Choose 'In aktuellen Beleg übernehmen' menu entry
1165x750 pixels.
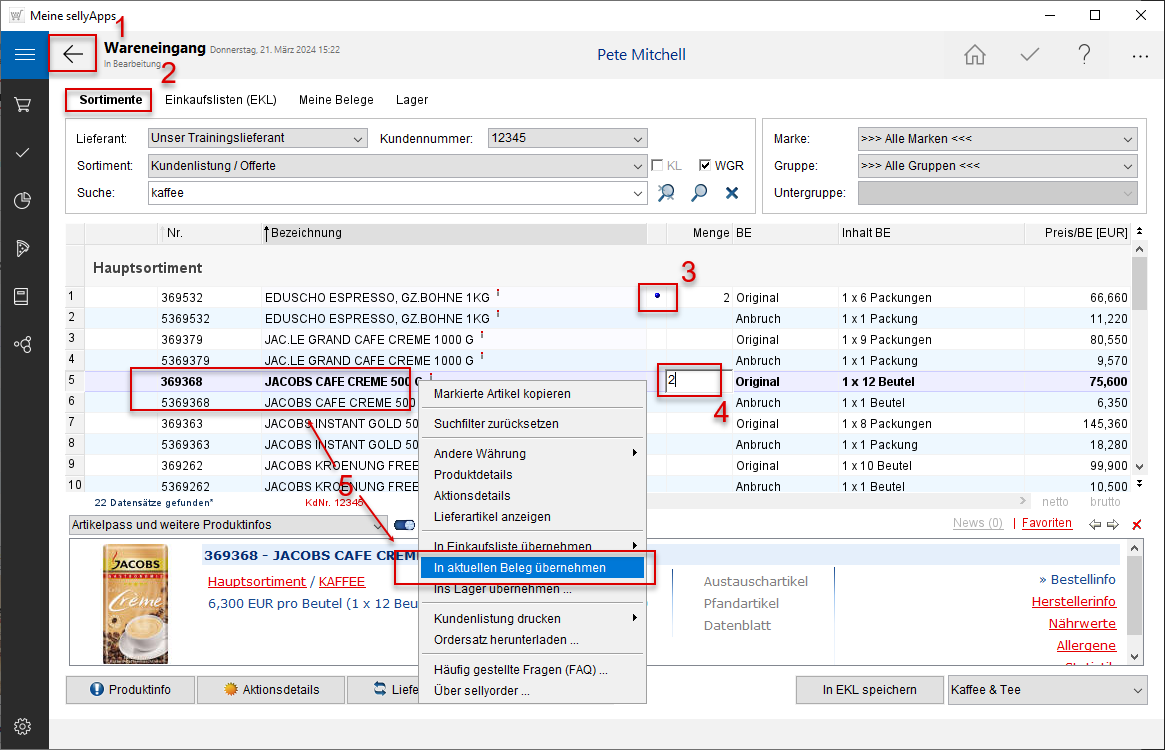tap(519, 567)
